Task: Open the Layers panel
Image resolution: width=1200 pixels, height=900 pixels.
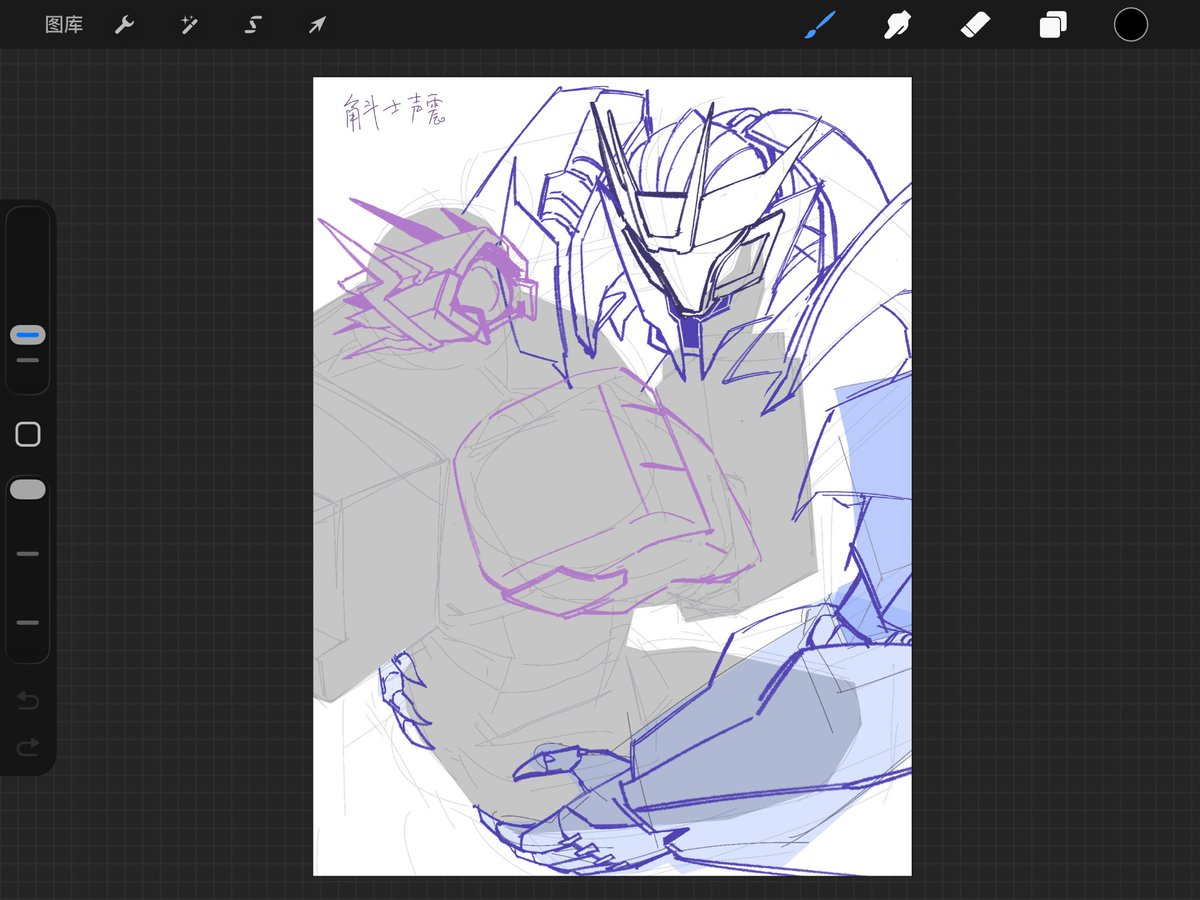Action: 1053,25
